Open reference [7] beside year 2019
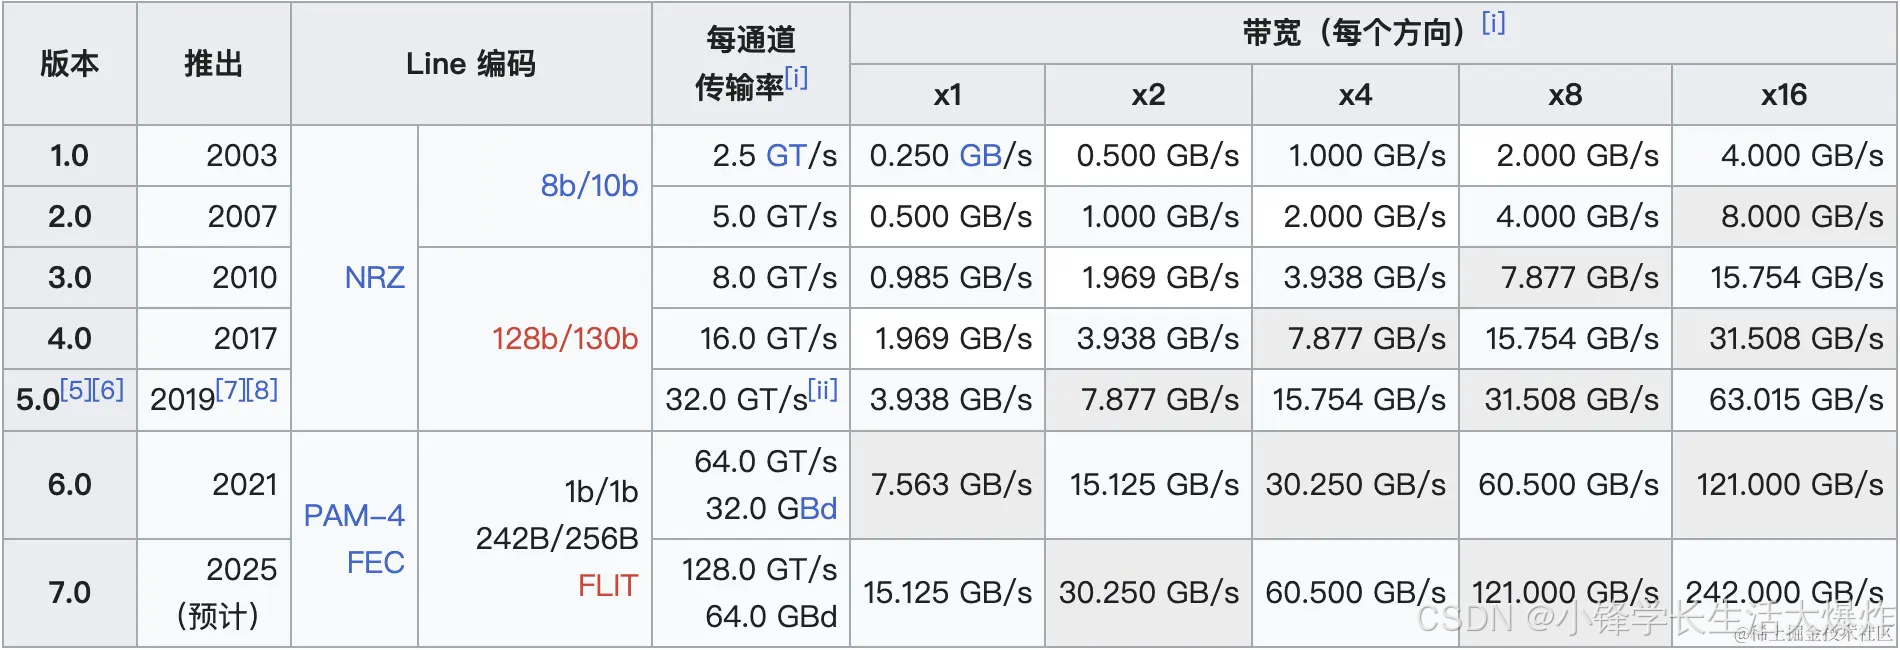Image resolution: width=1900 pixels, height=650 pixels. point(231,389)
